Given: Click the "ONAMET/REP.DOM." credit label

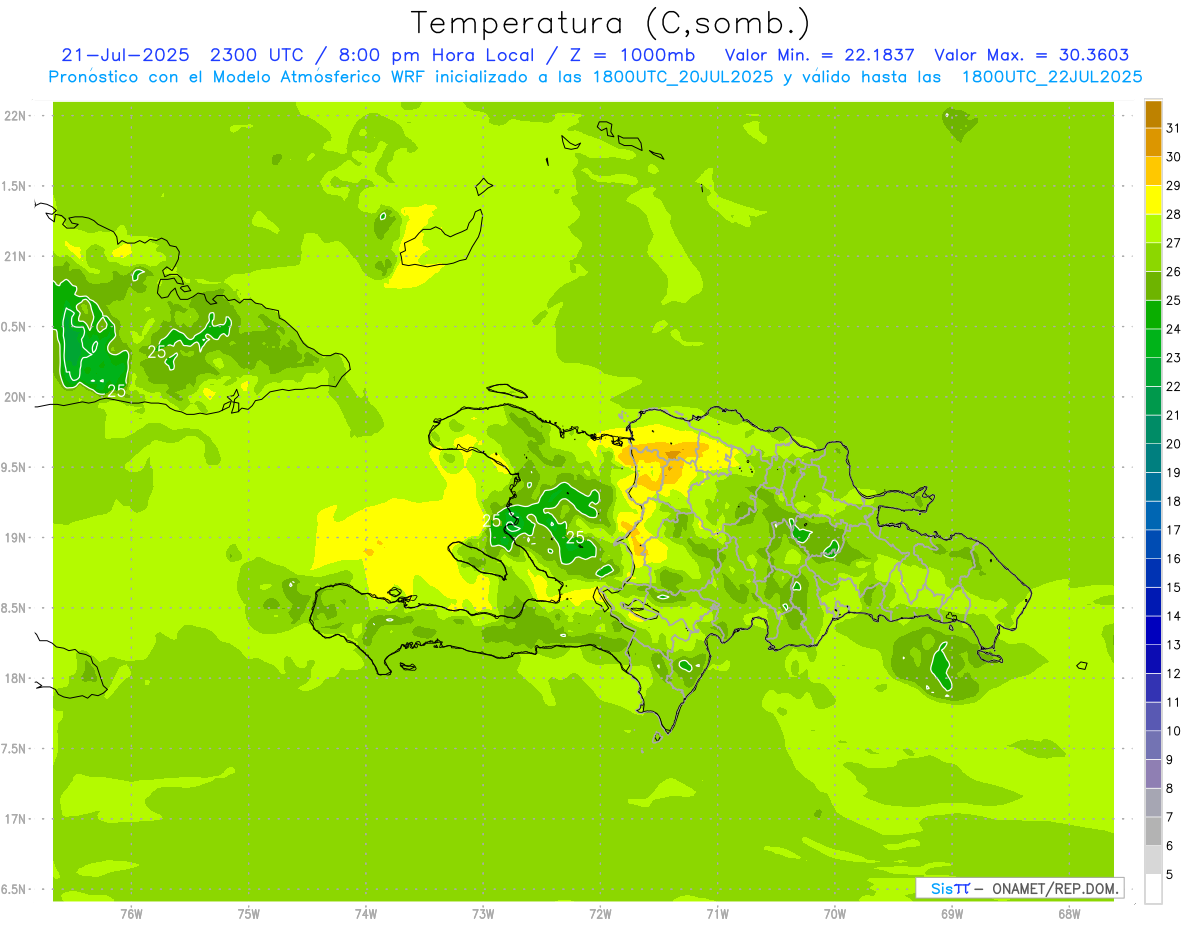Looking at the screenshot, I should (1054, 888).
